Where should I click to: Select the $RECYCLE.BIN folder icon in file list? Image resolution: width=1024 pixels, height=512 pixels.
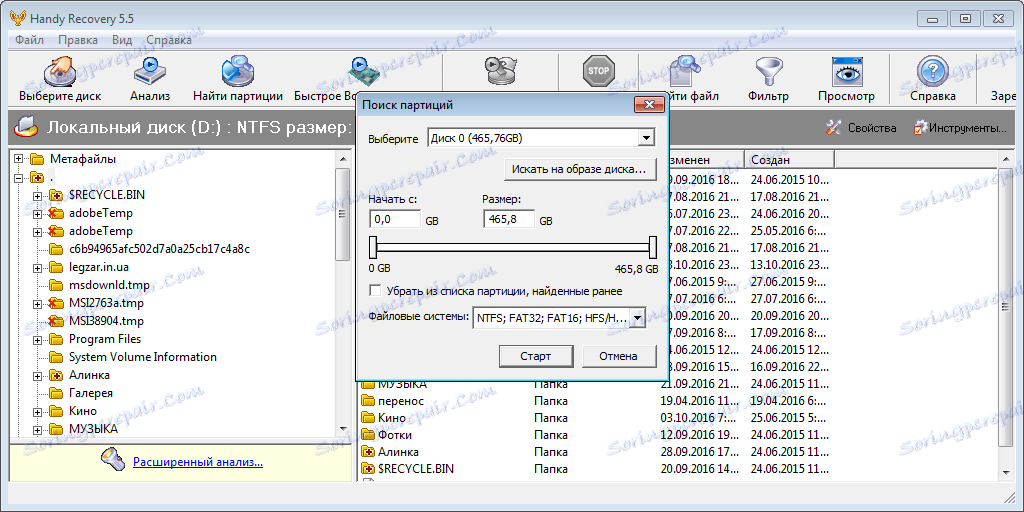click(x=368, y=468)
